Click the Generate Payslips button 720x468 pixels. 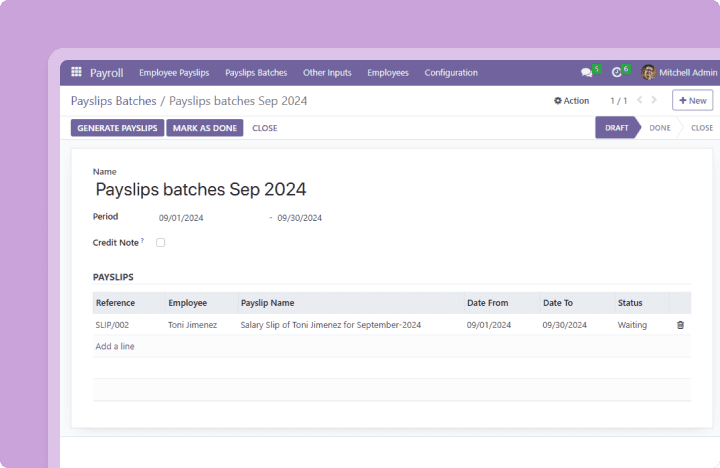(117, 128)
